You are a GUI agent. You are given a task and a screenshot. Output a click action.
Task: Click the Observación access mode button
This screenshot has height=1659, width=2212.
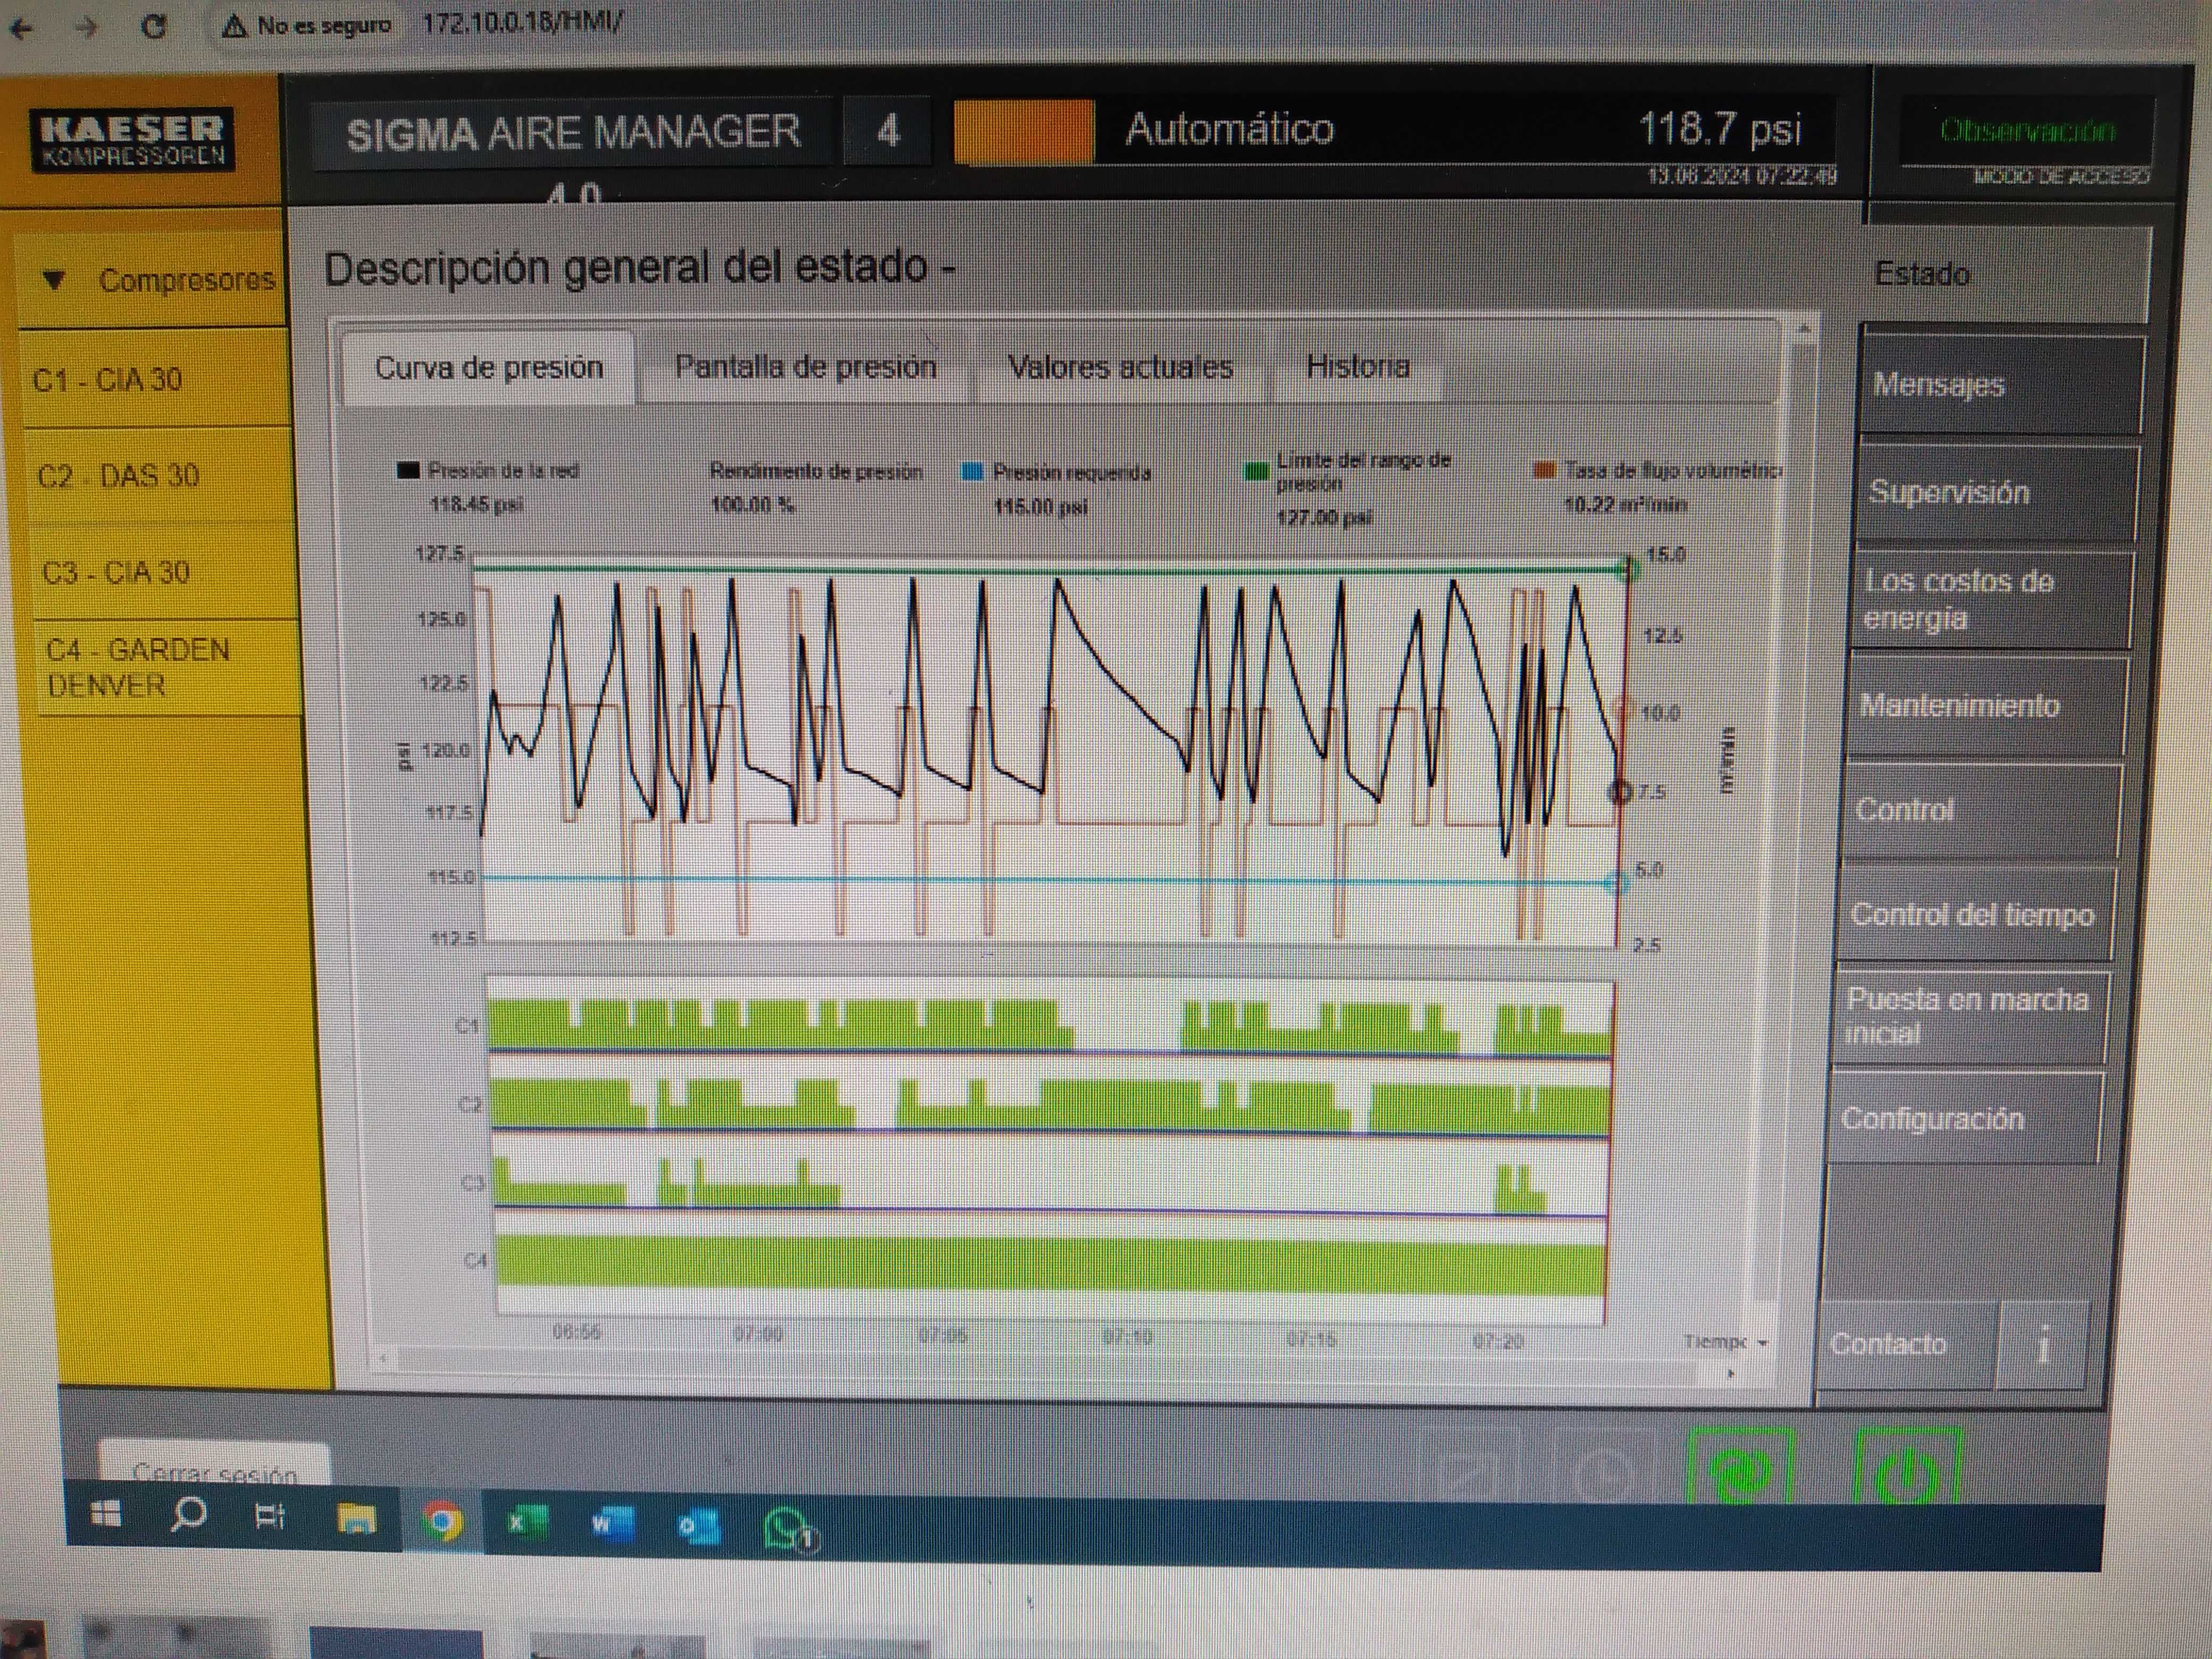[2027, 131]
